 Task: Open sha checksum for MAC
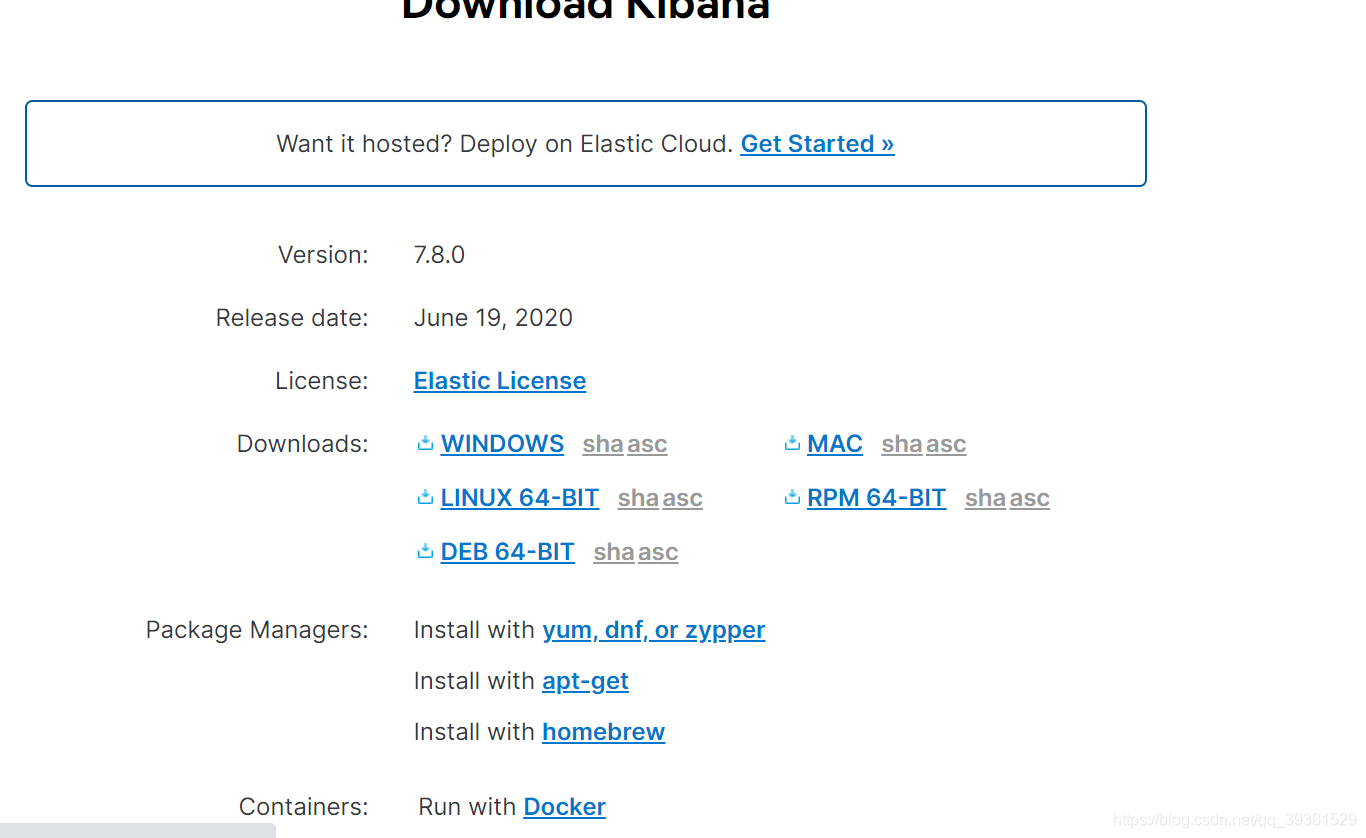tap(902, 444)
